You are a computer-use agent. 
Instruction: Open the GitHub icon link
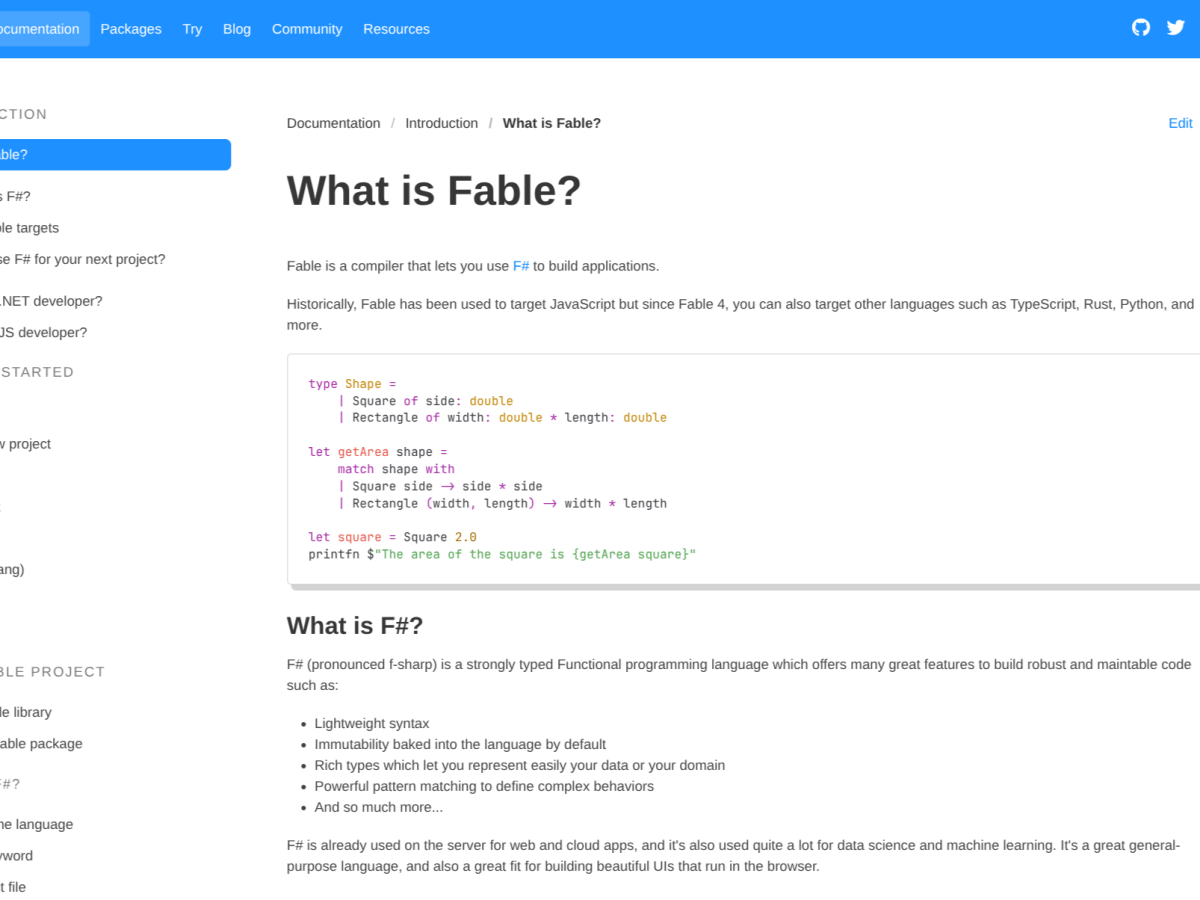tap(1141, 28)
